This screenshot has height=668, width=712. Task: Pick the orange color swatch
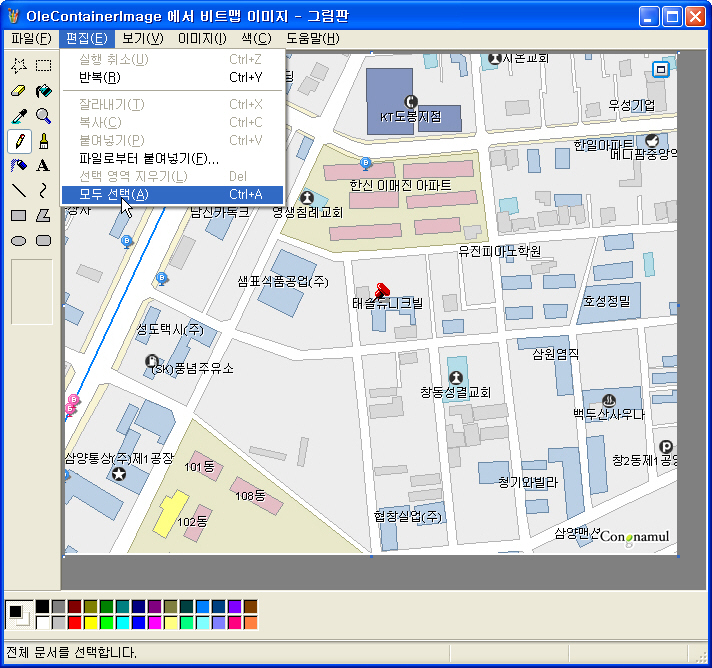pos(251,622)
